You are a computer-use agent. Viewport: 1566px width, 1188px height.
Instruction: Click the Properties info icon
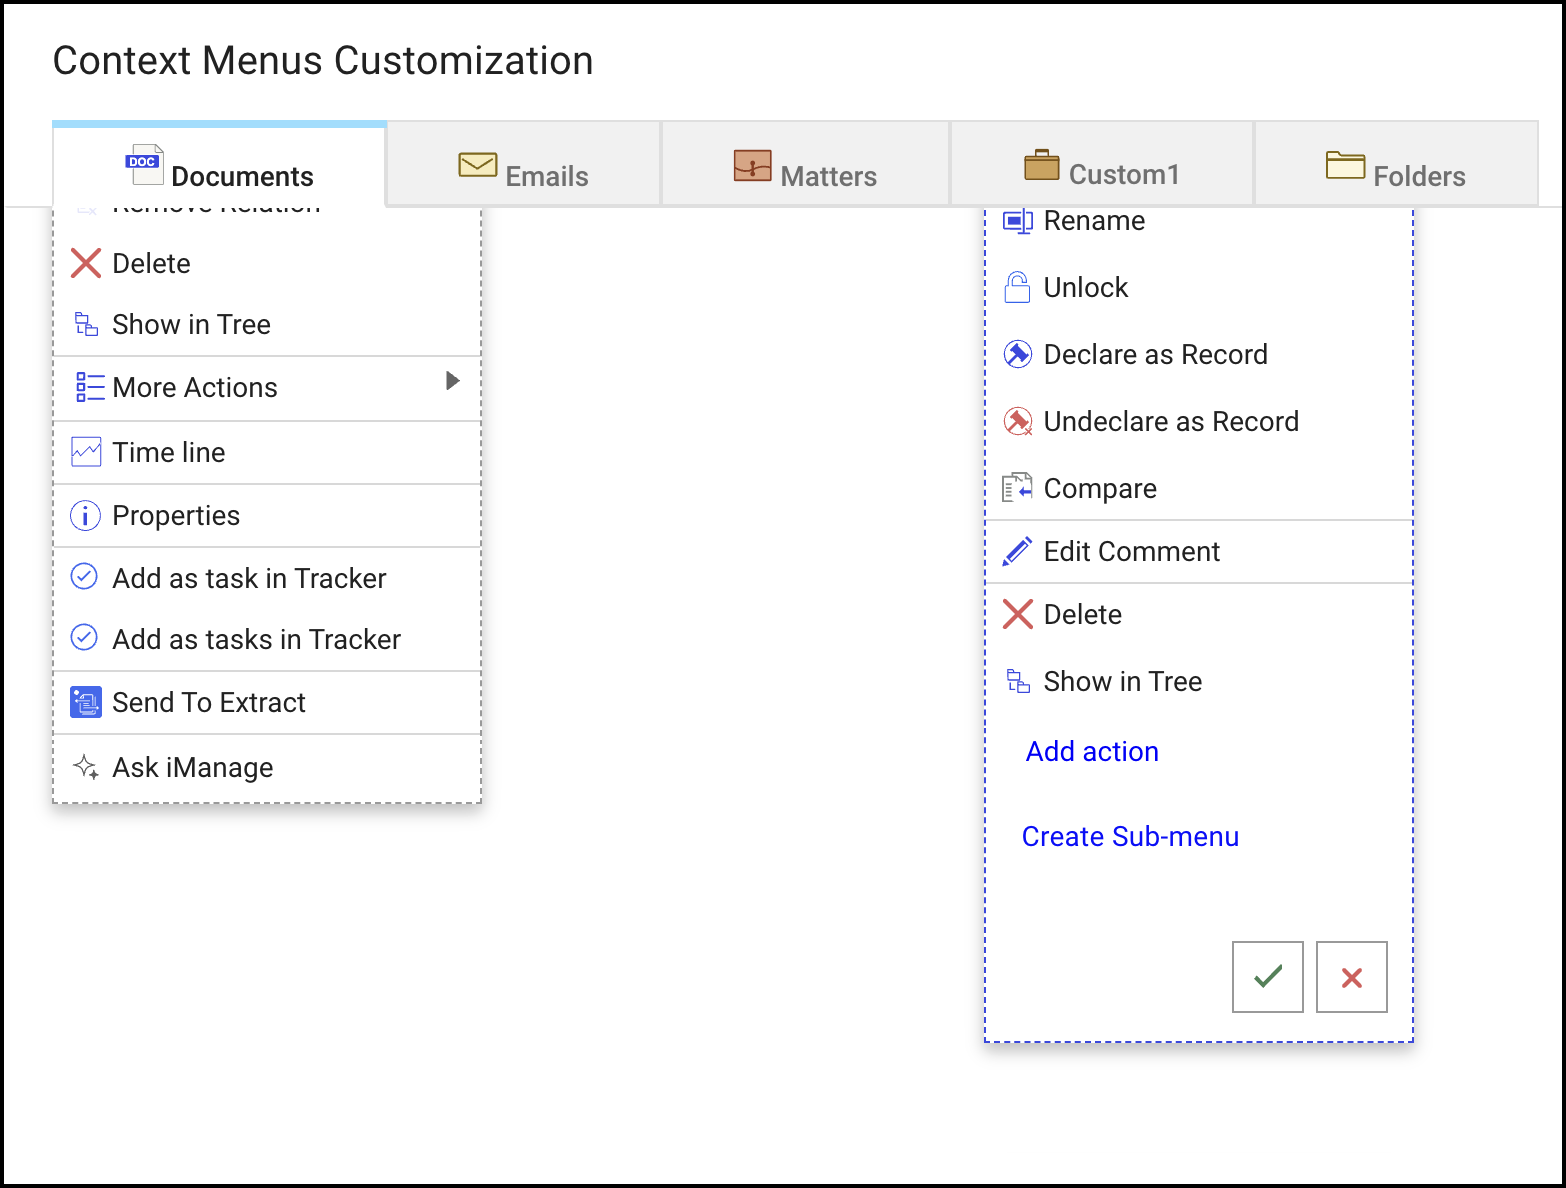(86, 516)
